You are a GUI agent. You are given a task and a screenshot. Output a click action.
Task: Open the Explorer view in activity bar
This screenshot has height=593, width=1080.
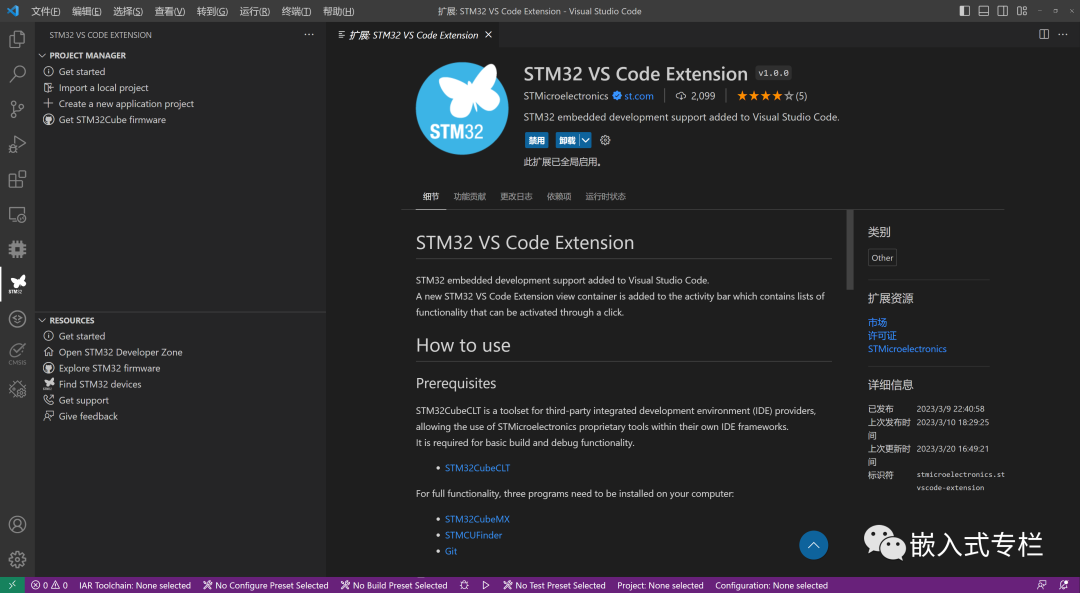tap(17, 39)
